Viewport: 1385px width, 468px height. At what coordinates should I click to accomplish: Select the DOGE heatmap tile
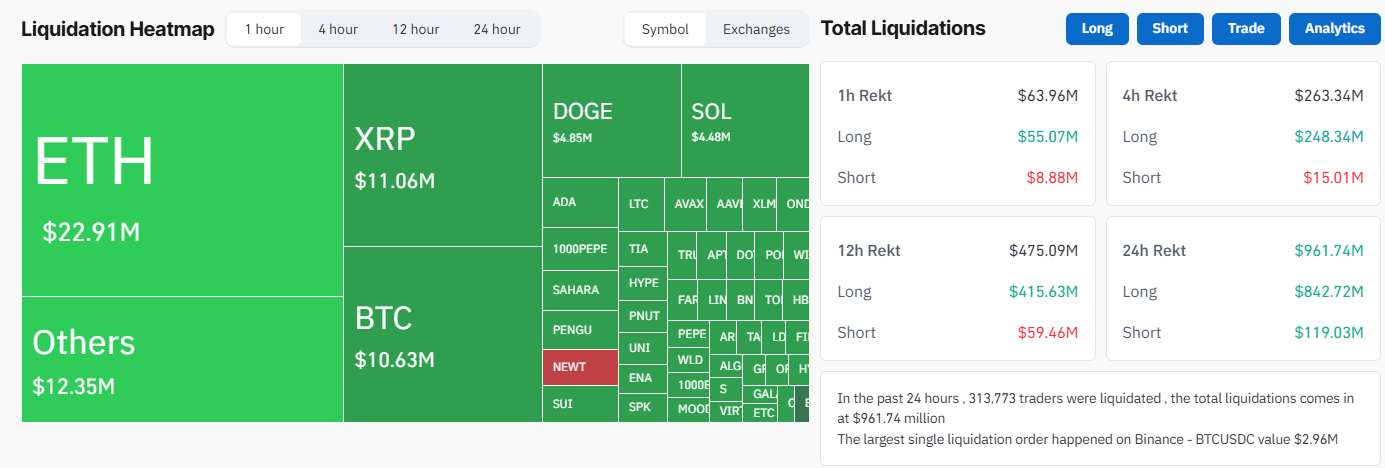coord(612,121)
